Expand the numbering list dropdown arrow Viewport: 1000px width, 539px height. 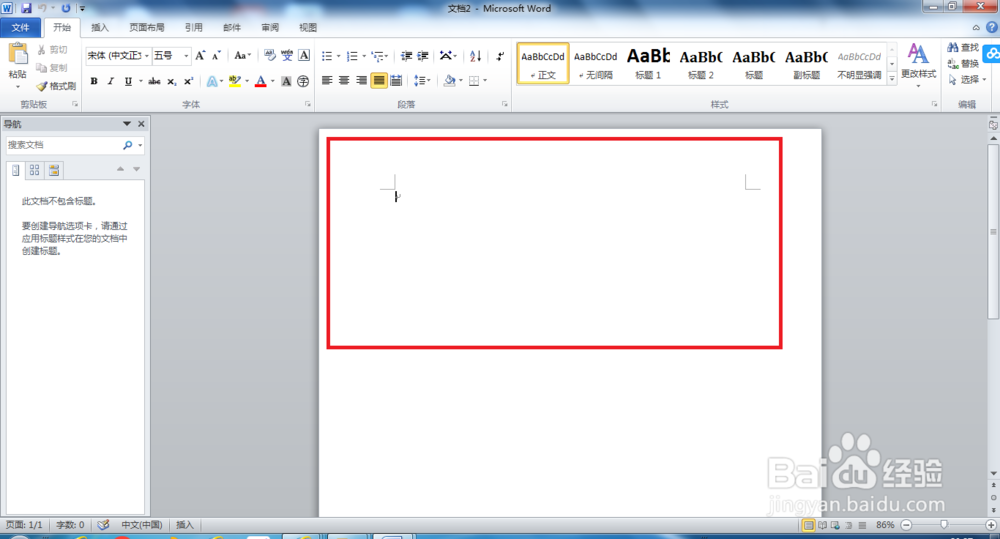click(x=364, y=56)
